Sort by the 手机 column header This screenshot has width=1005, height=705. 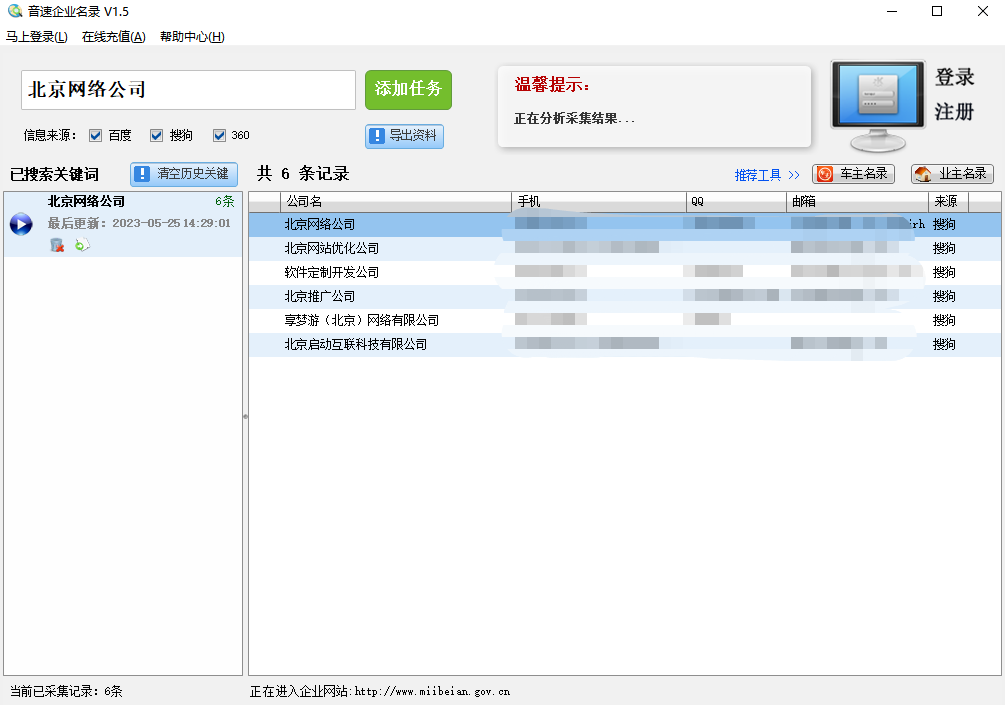(599, 201)
